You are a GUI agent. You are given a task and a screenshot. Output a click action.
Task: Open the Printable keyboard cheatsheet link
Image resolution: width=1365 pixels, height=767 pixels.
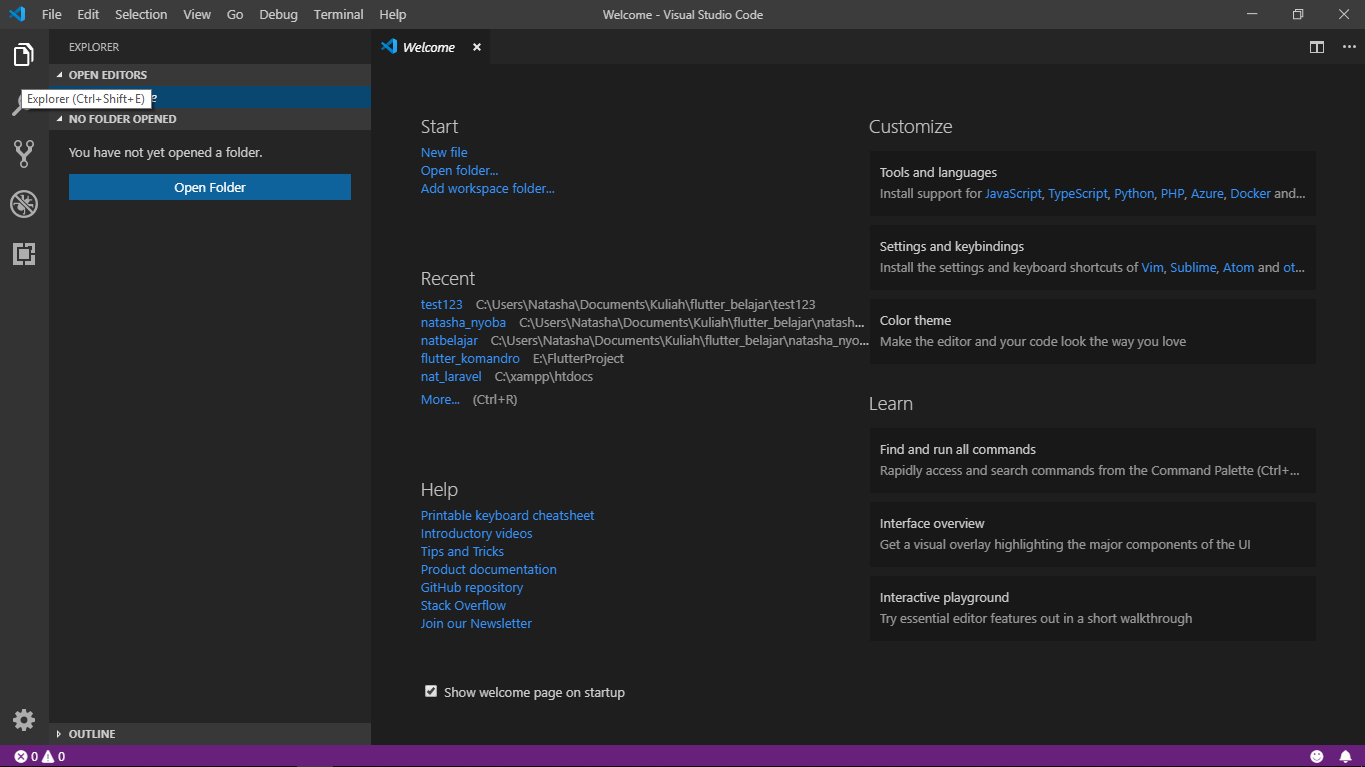(507, 514)
